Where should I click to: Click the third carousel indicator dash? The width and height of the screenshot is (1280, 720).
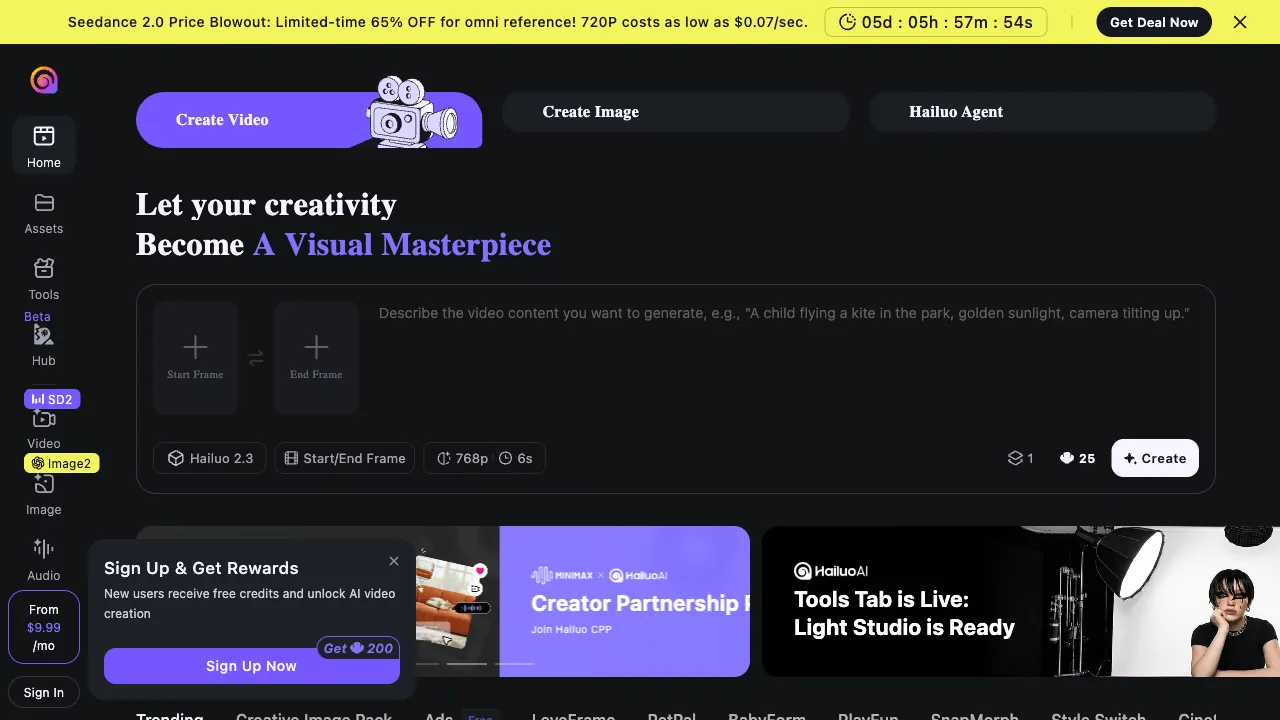pos(515,664)
